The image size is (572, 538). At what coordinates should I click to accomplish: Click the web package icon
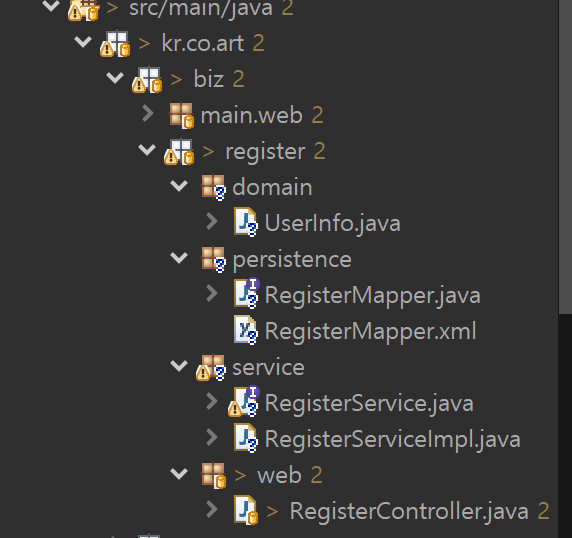[214, 476]
